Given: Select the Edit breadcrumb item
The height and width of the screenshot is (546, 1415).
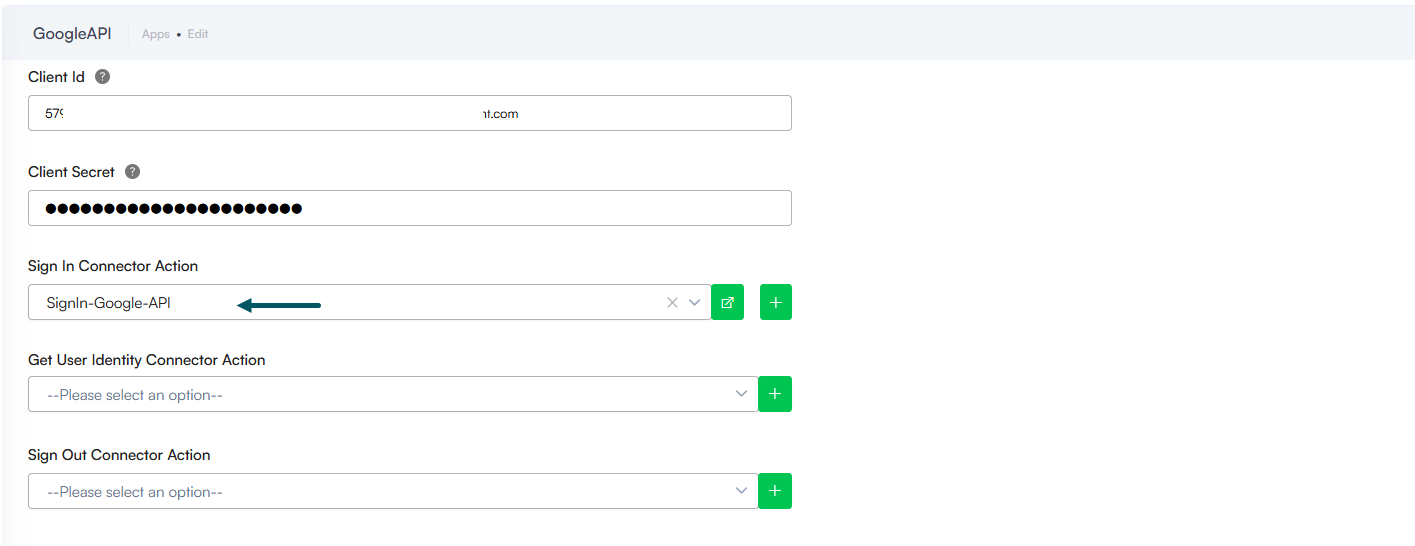Looking at the screenshot, I should 198,34.
